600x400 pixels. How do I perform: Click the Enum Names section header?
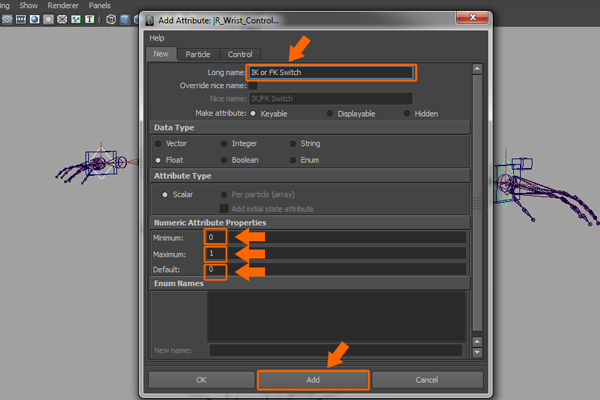(310, 283)
